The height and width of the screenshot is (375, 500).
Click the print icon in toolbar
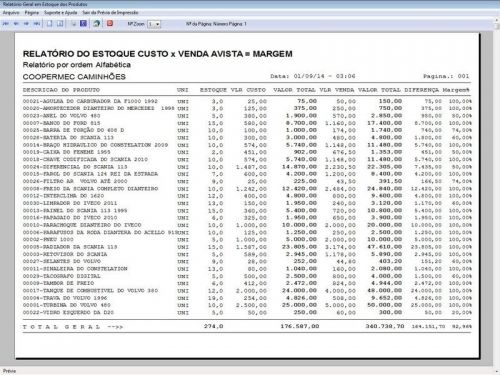(74, 24)
